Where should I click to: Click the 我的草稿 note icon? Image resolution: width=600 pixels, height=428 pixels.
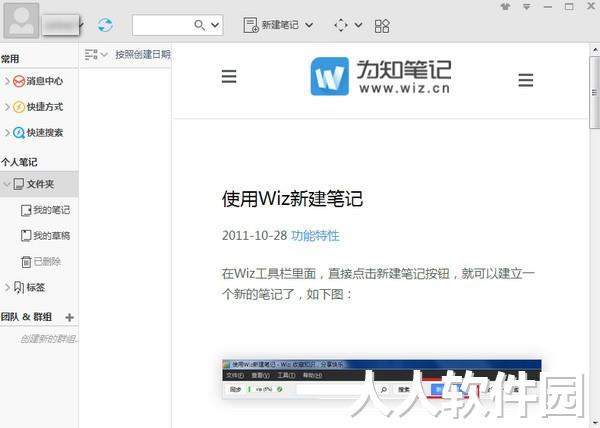click(26, 236)
